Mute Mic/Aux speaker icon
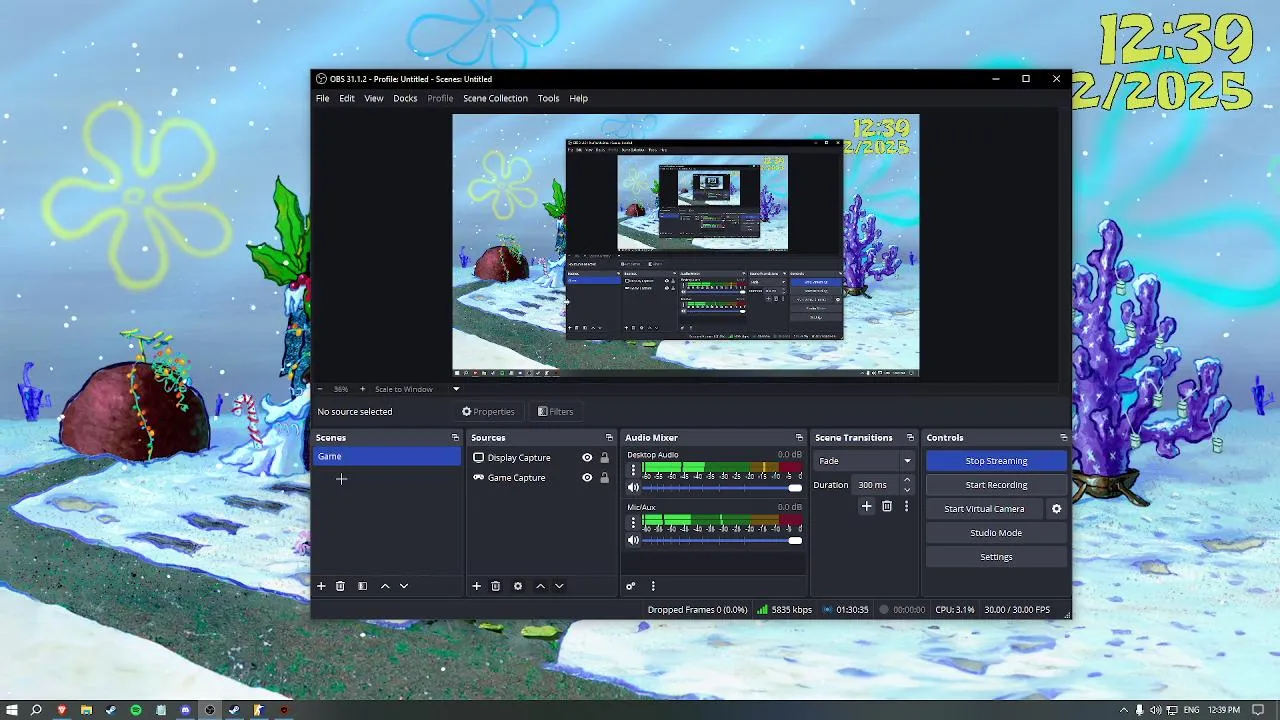The width and height of the screenshot is (1280, 720). click(633, 540)
